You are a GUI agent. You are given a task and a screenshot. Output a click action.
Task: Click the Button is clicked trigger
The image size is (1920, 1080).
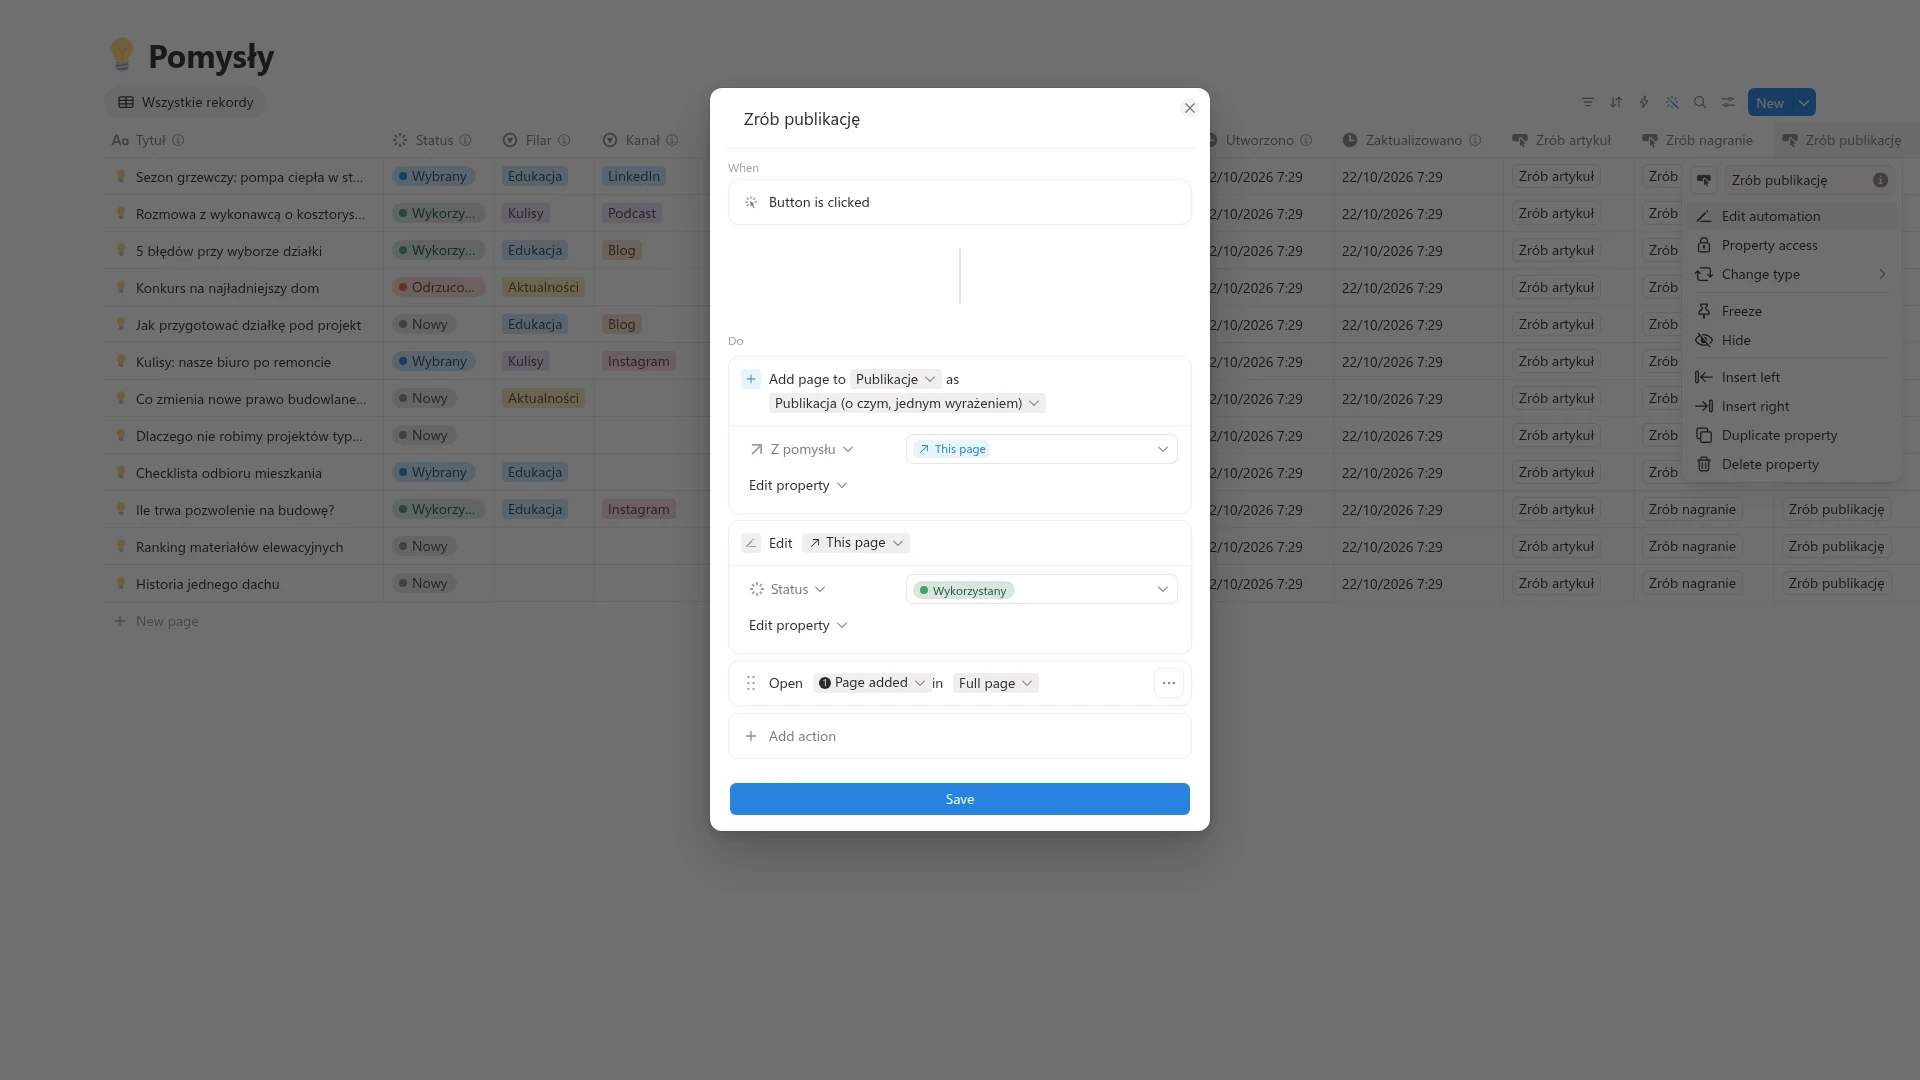pyautogui.click(x=959, y=202)
